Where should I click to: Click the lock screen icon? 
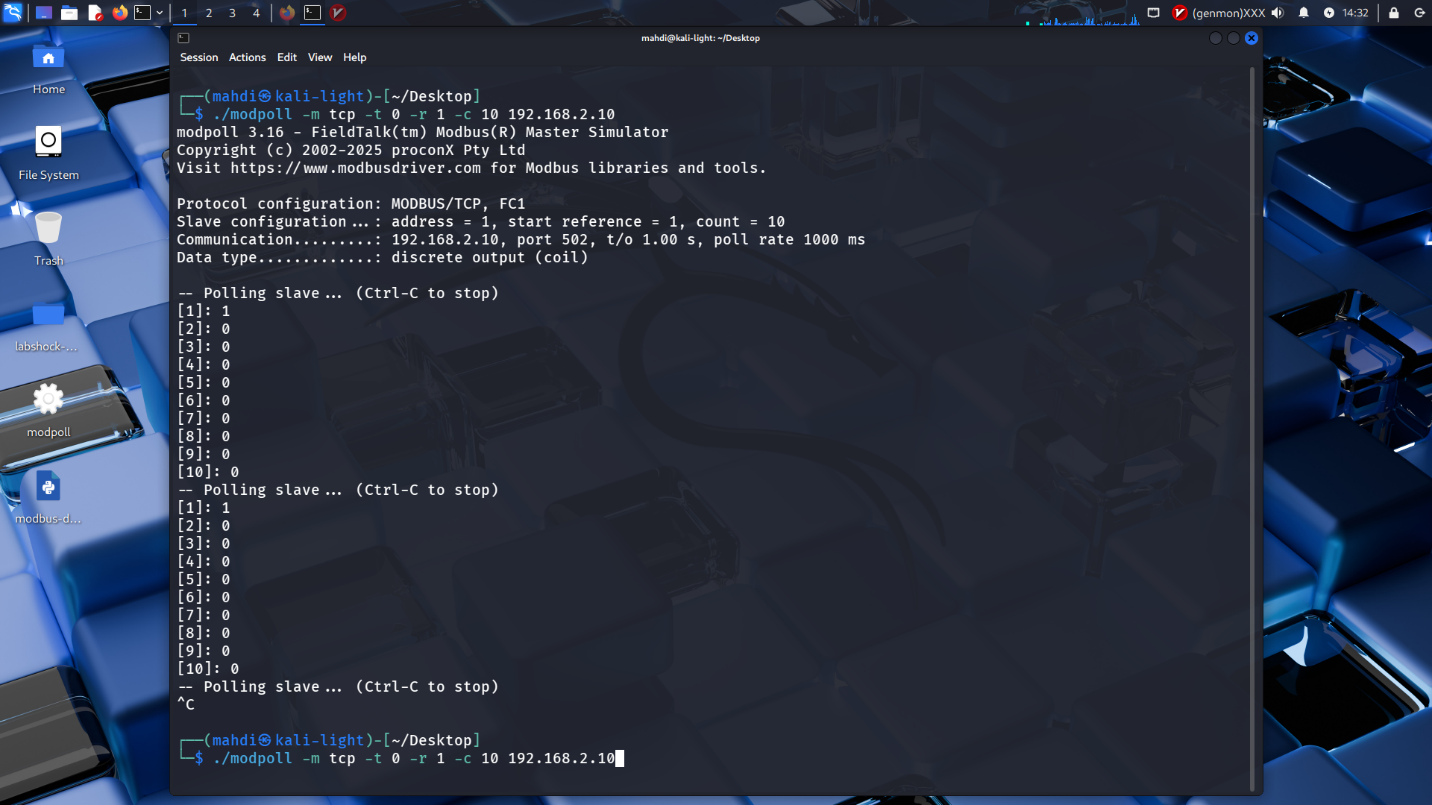click(x=1394, y=13)
